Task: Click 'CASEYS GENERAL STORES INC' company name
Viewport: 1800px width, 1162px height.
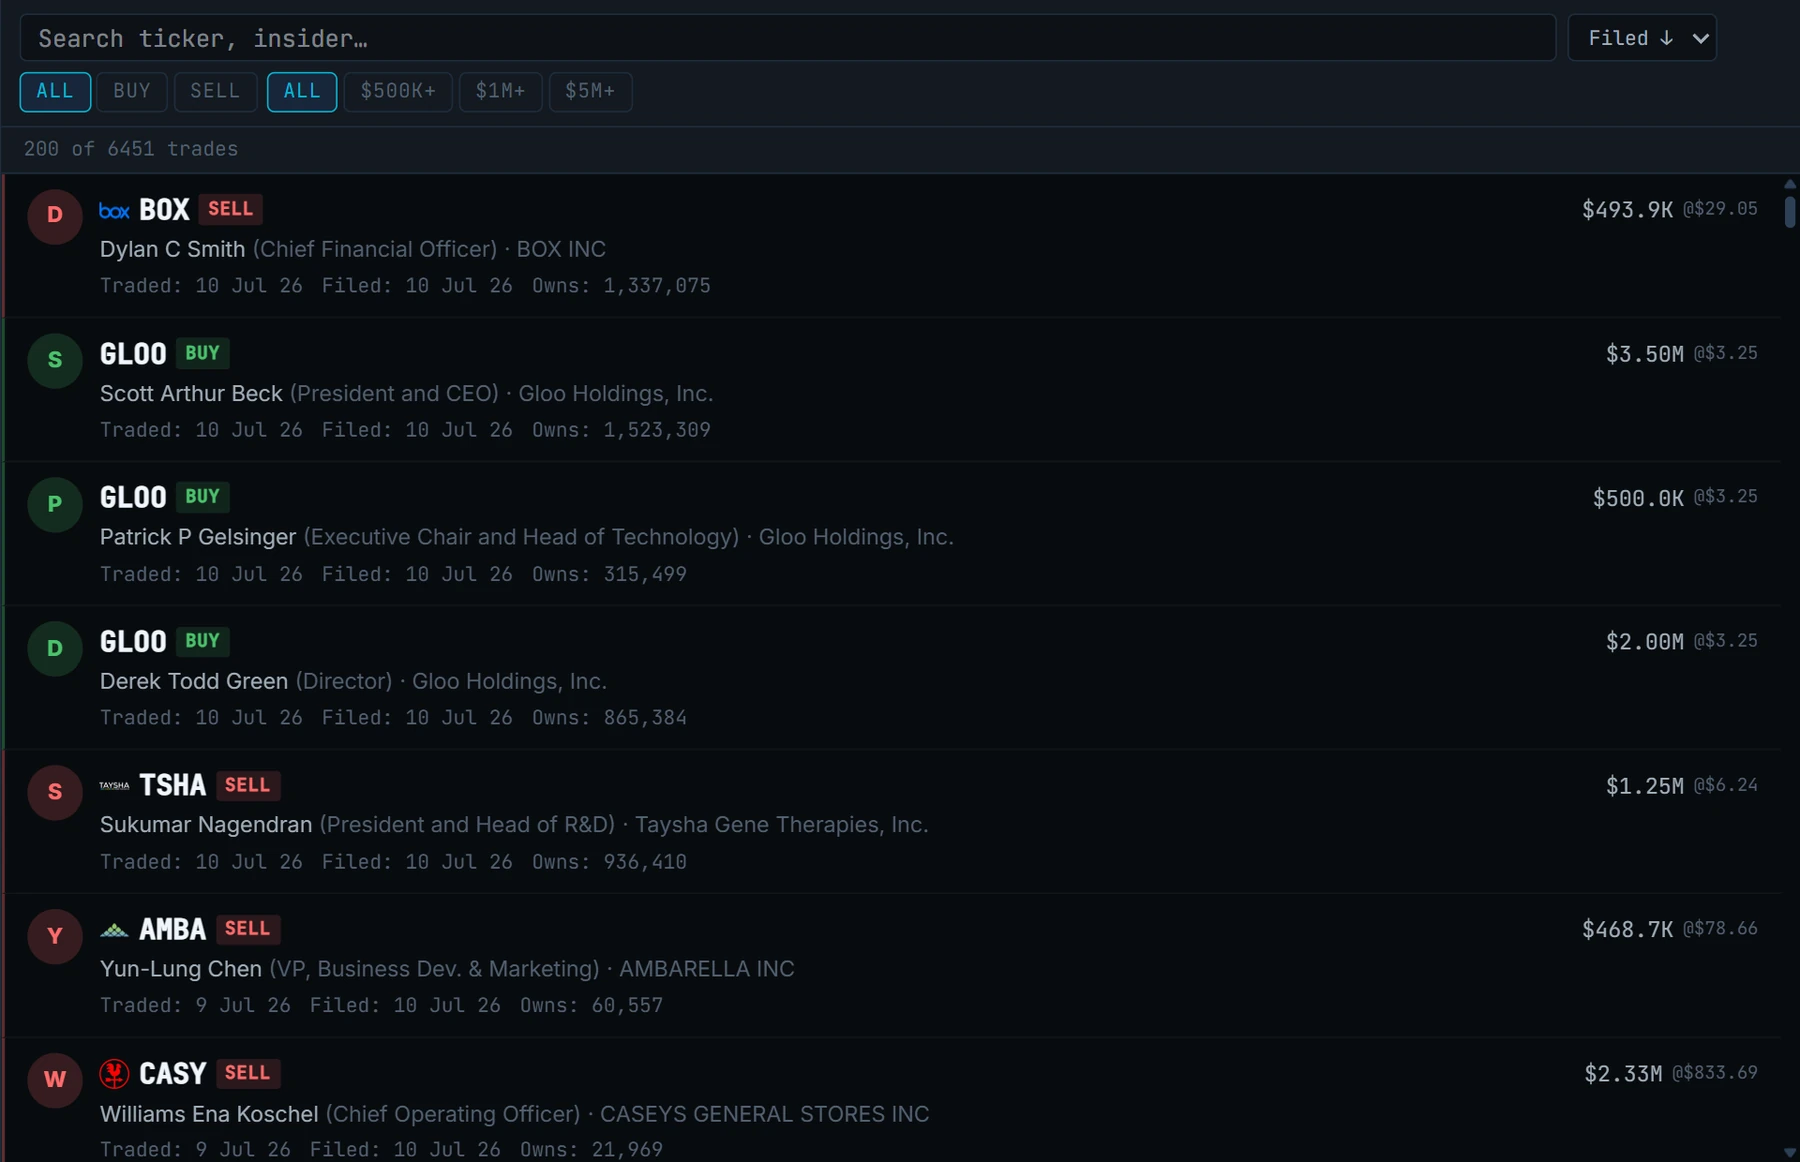Action: click(765, 1114)
